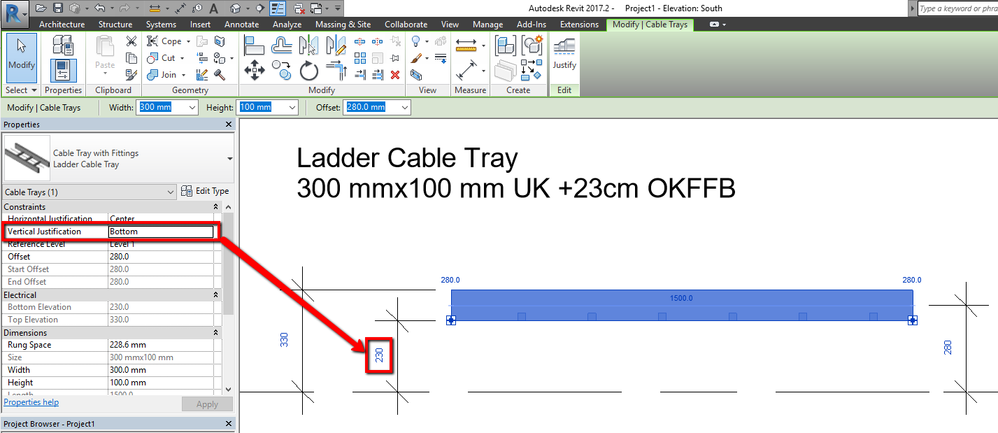Click the Open folder icon in quick access toolbar

(41, 8)
